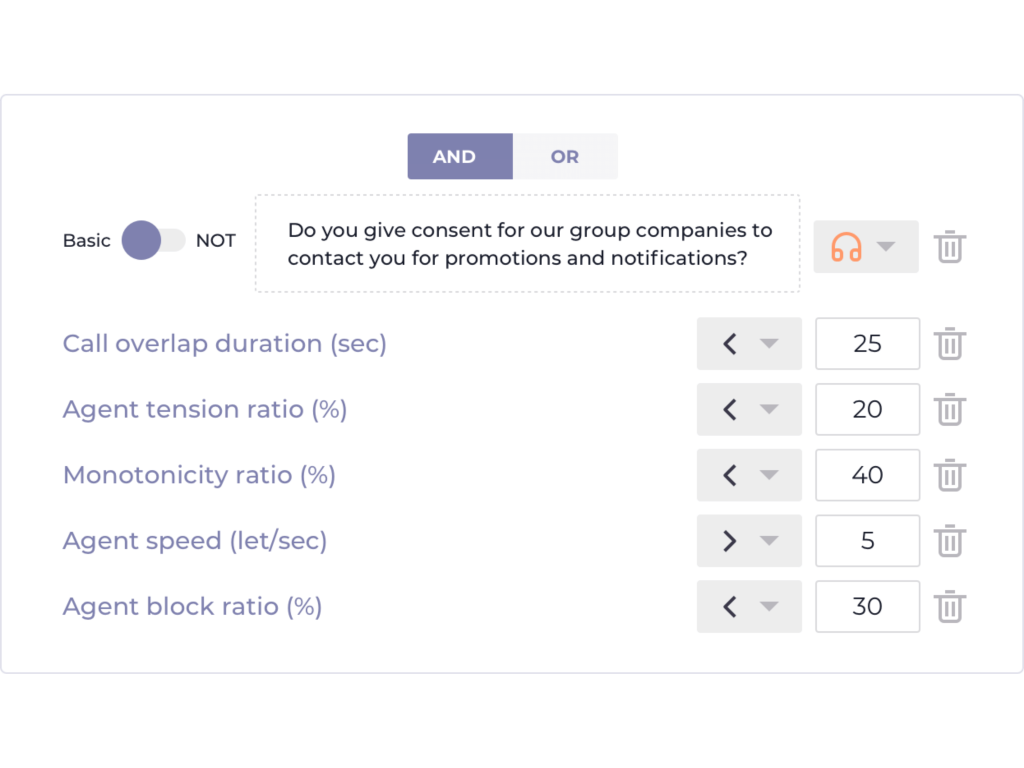Delete the consent question condition row

tap(949, 246)
